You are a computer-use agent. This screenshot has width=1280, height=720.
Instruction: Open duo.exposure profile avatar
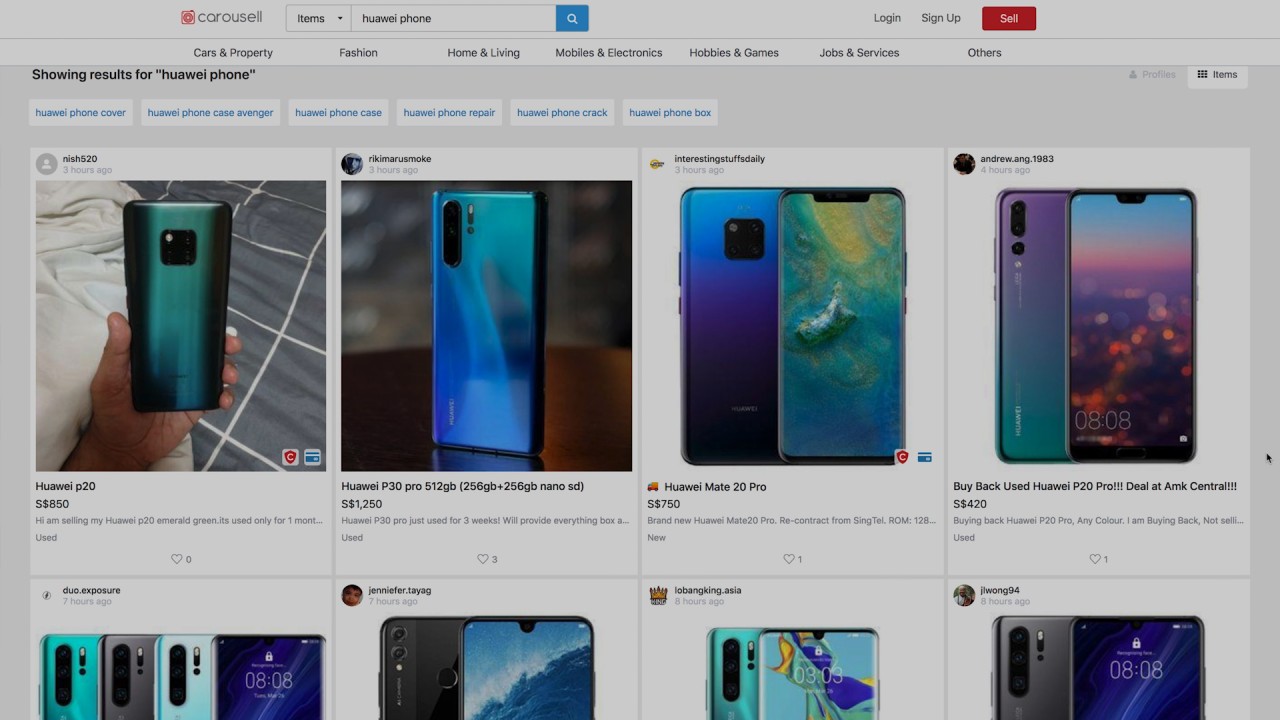point(46,595)
